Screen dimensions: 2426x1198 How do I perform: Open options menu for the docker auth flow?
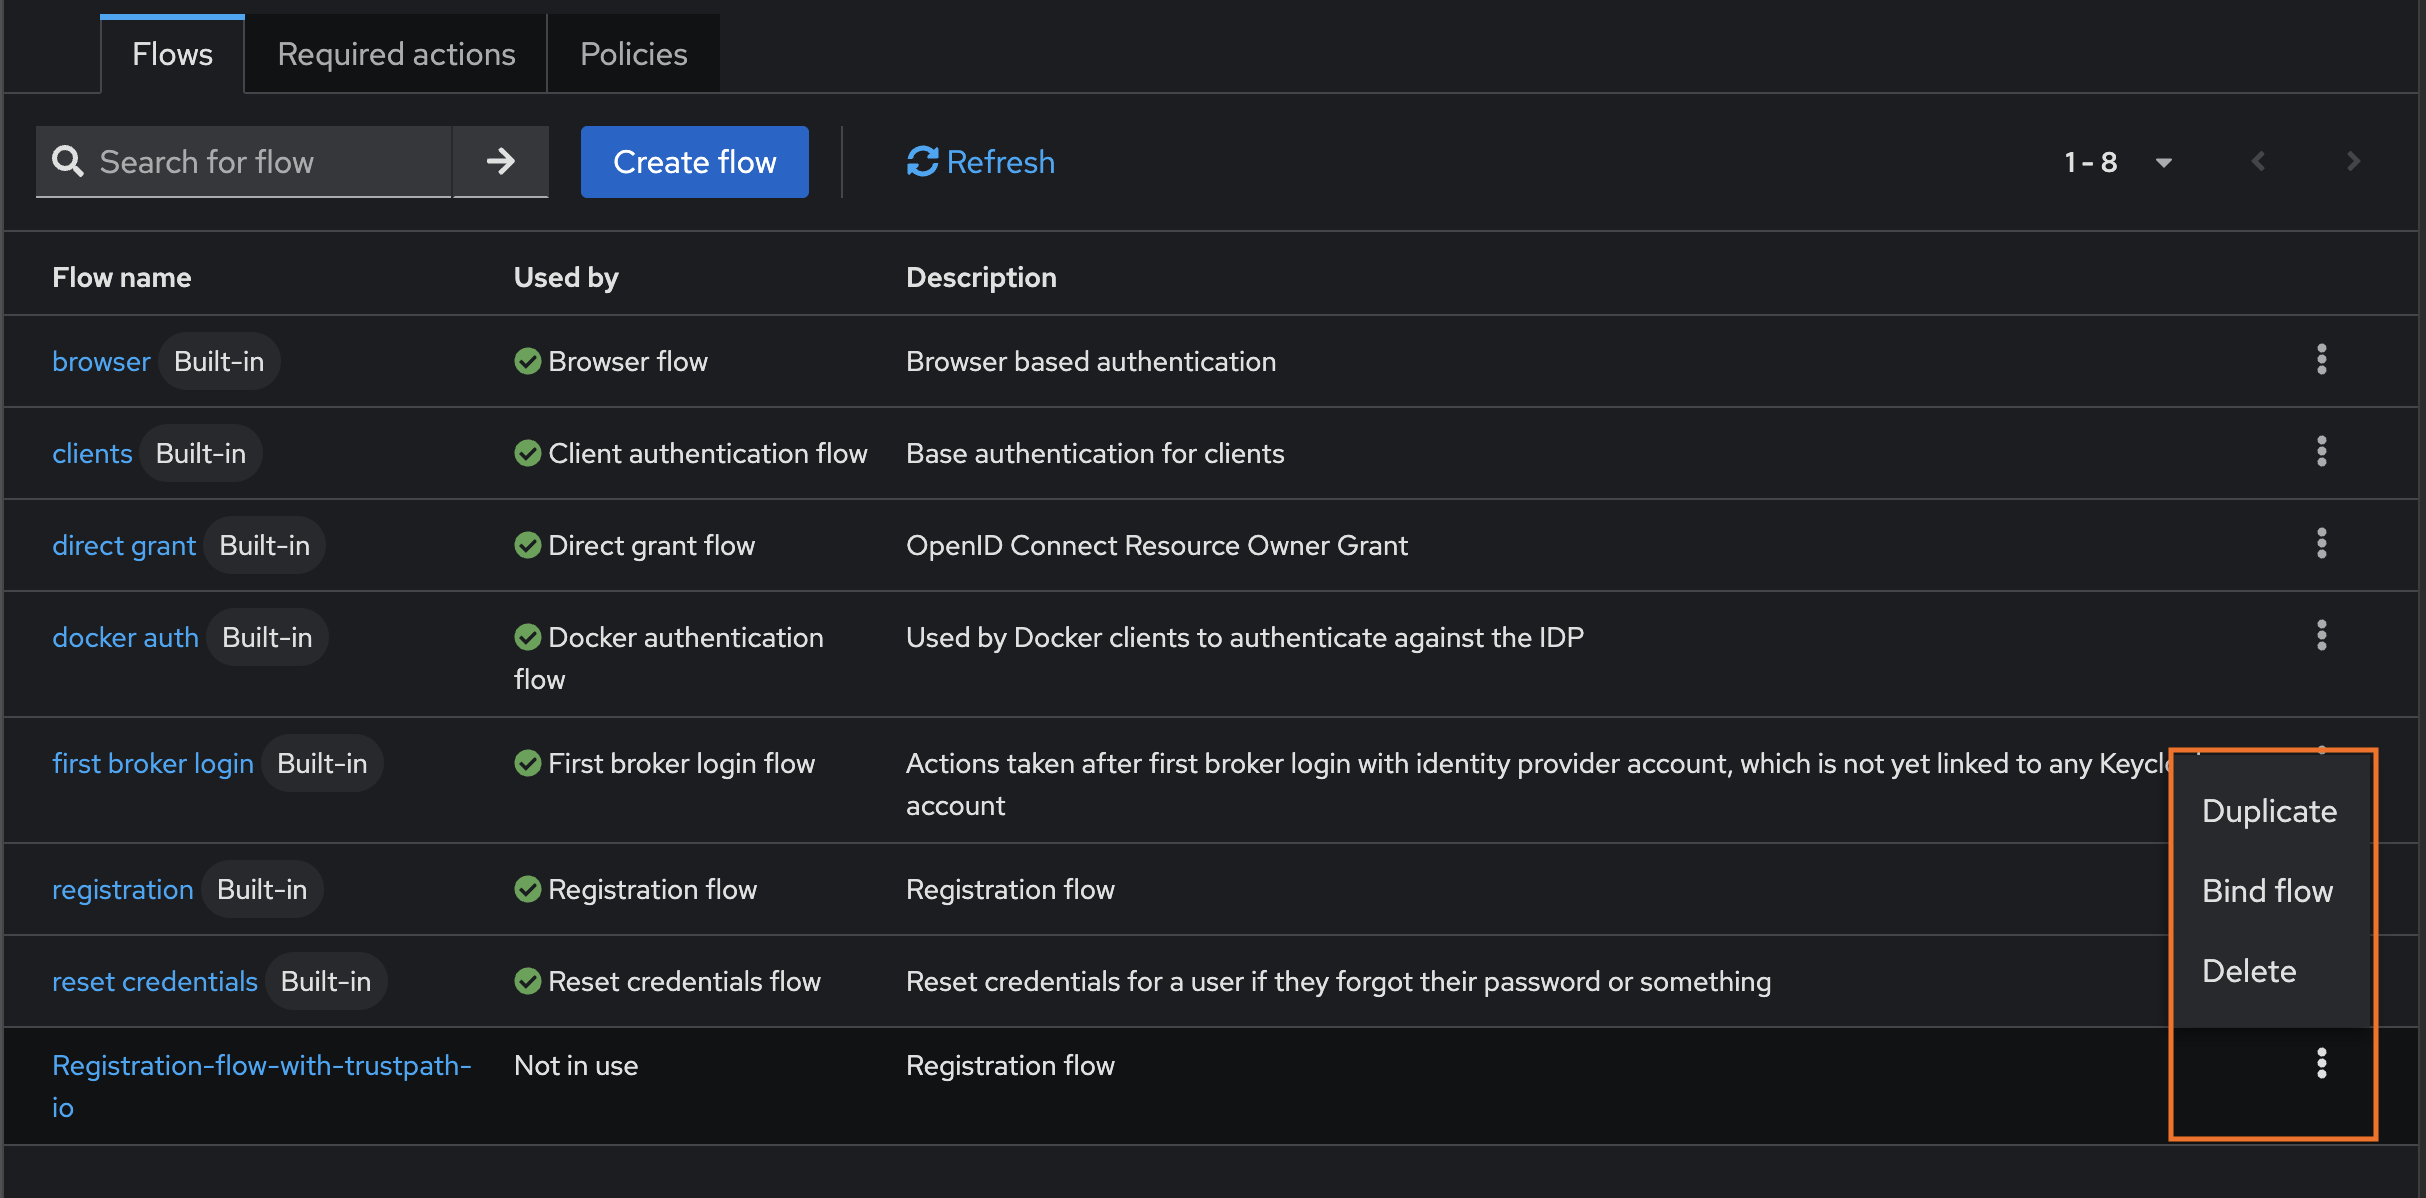[x=2321, y=636]
